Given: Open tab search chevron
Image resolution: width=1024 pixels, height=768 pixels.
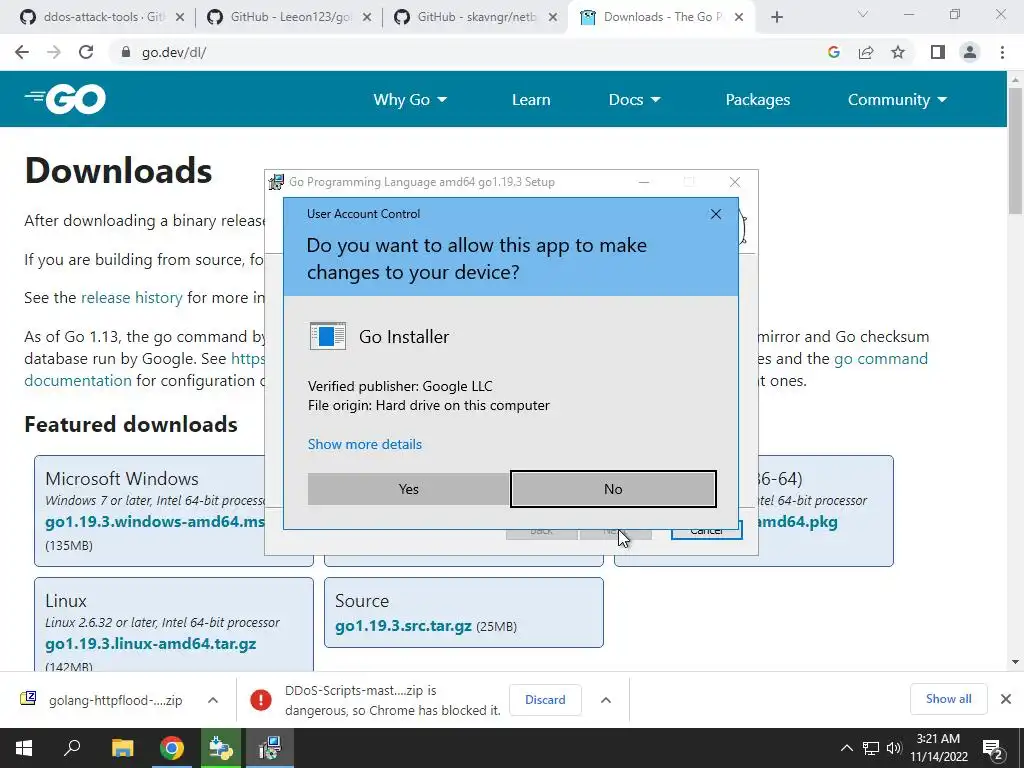Looking at the screenshot, I should (863, 14).
